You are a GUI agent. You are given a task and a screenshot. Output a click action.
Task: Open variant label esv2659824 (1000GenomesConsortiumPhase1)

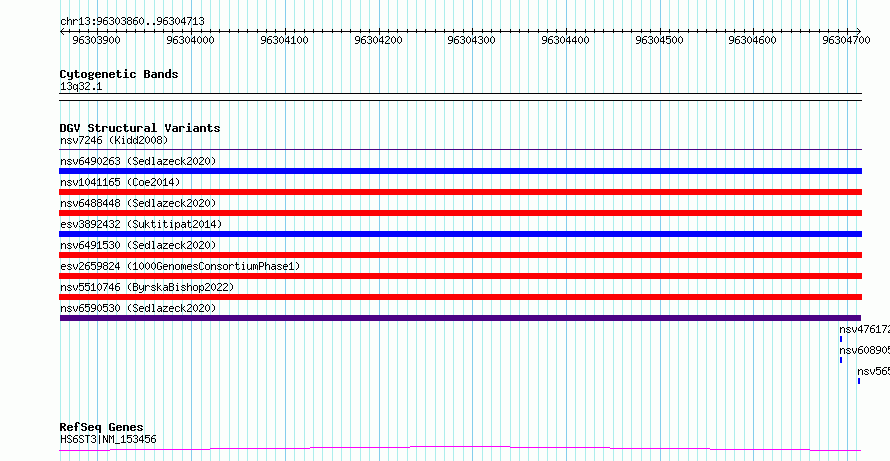pyautogui.click(x=180, y=266)
